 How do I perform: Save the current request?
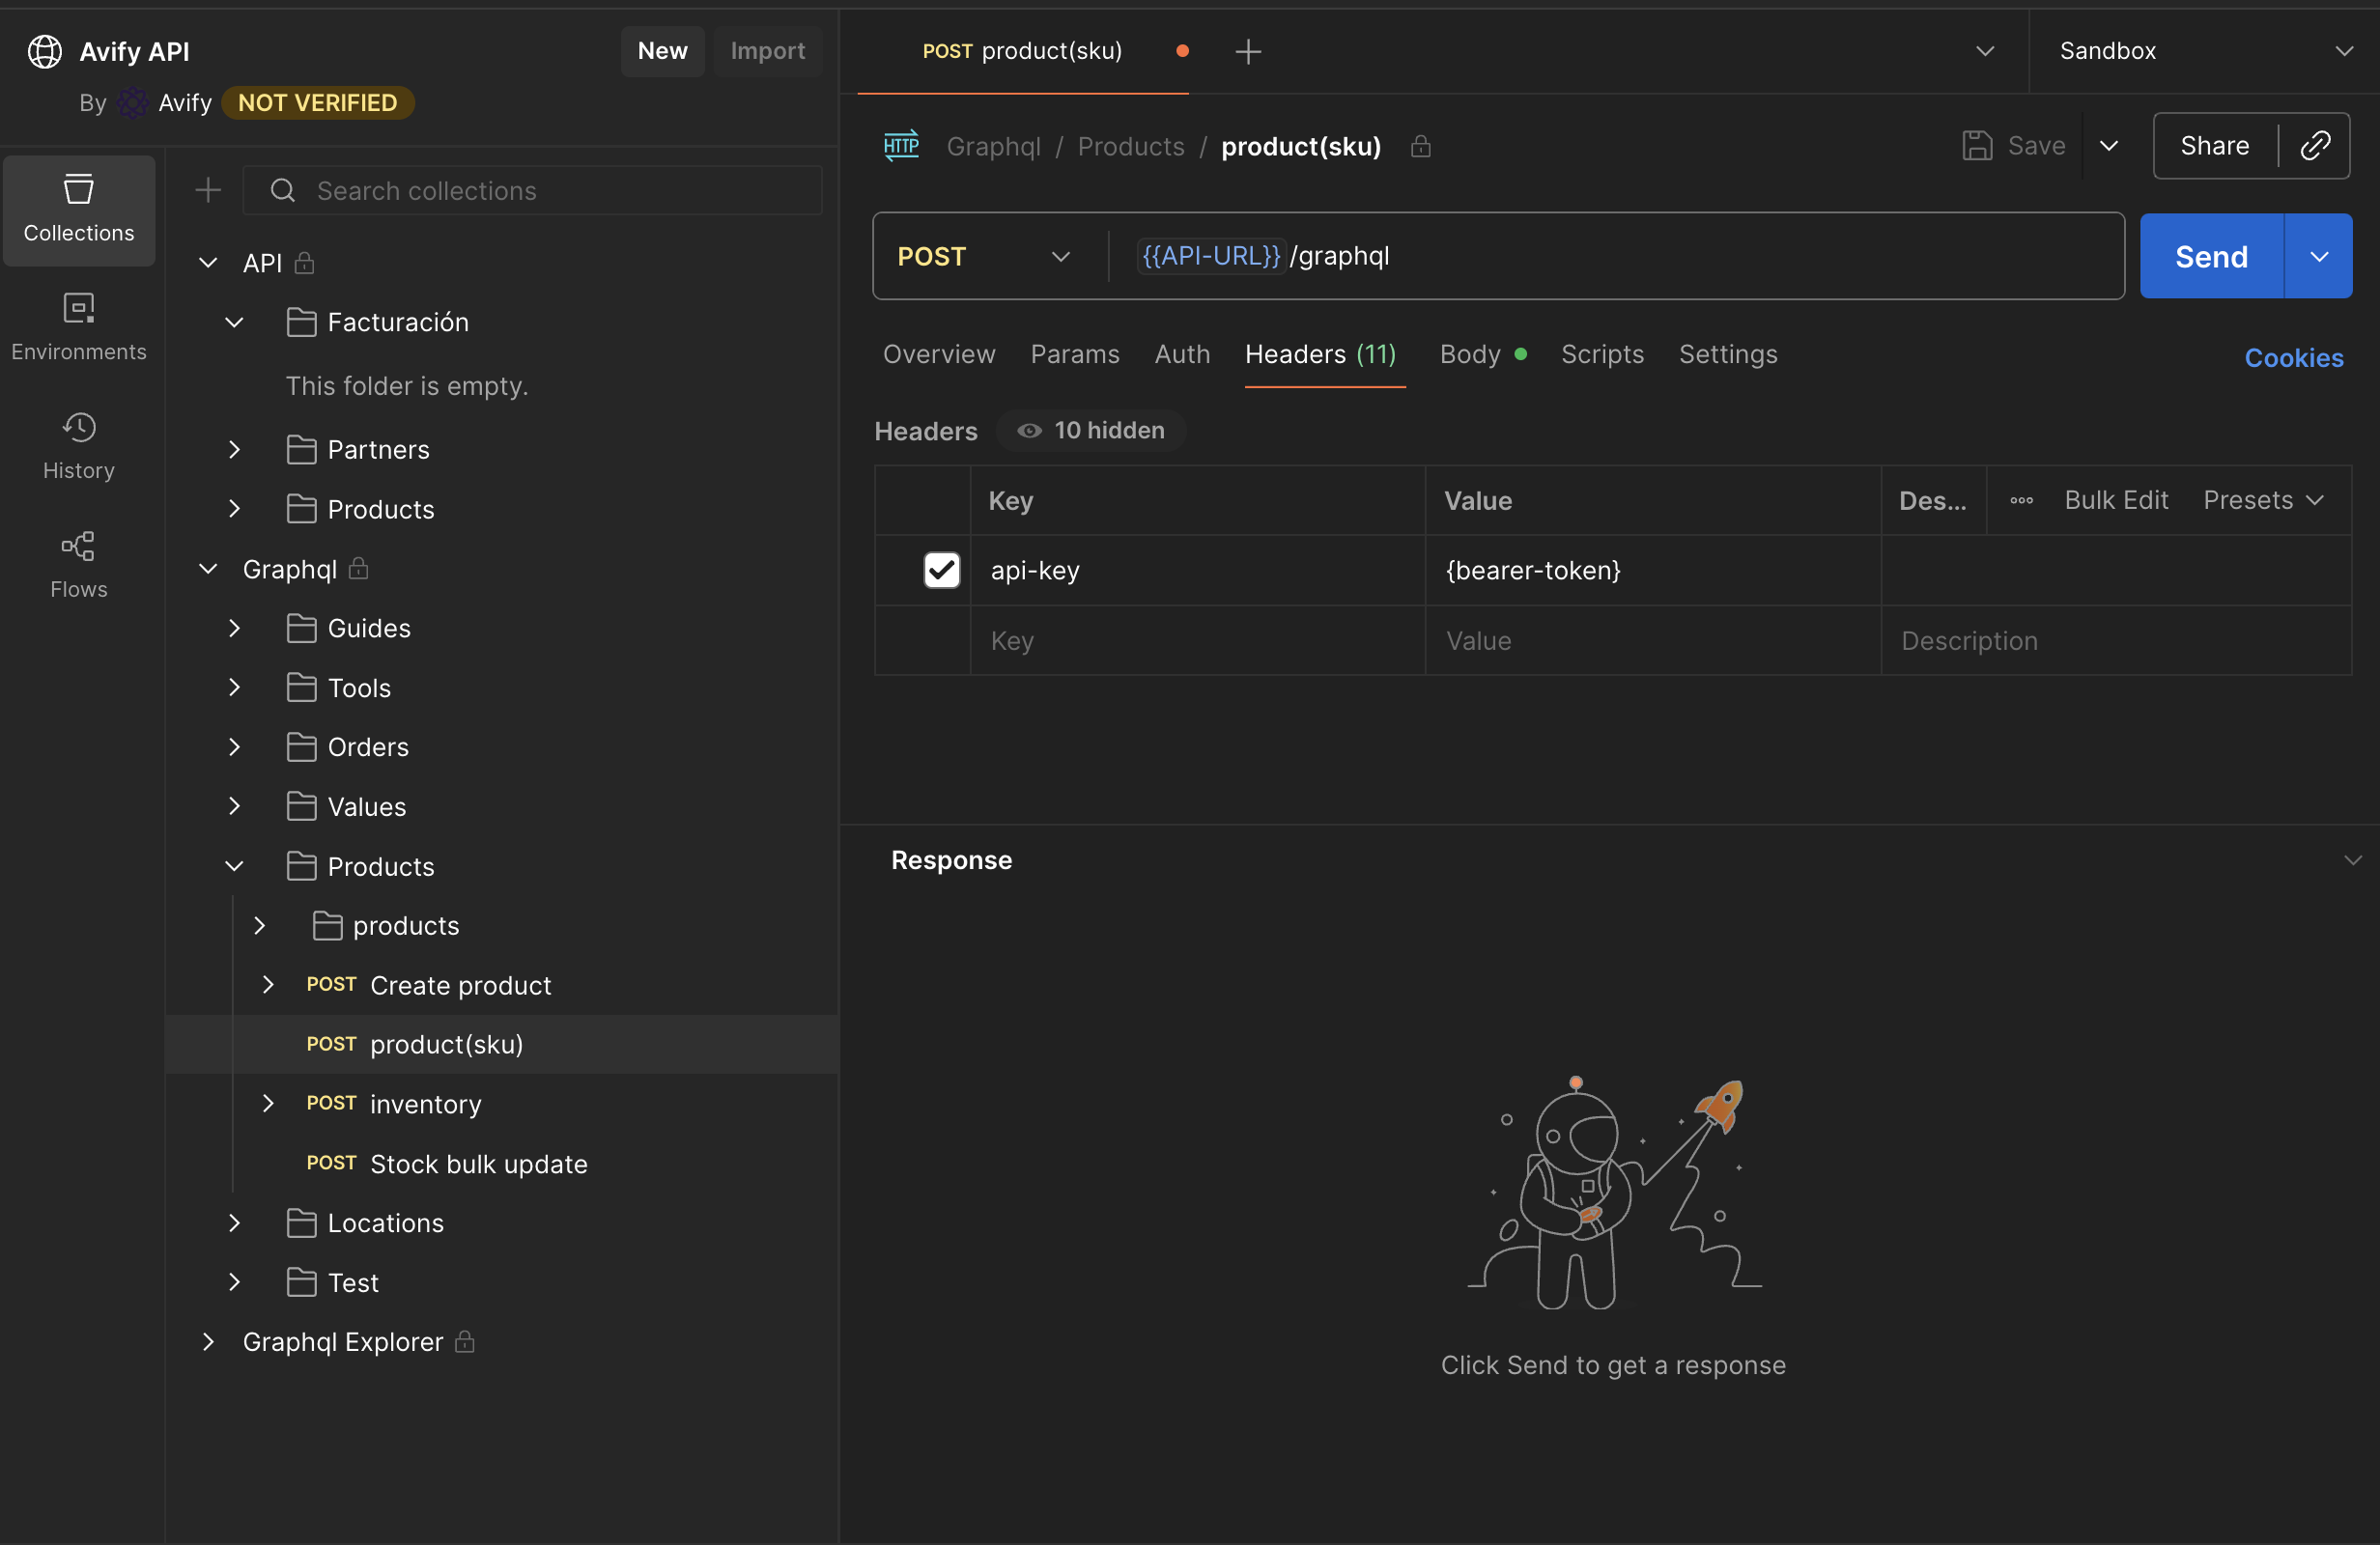point(2014,145)
